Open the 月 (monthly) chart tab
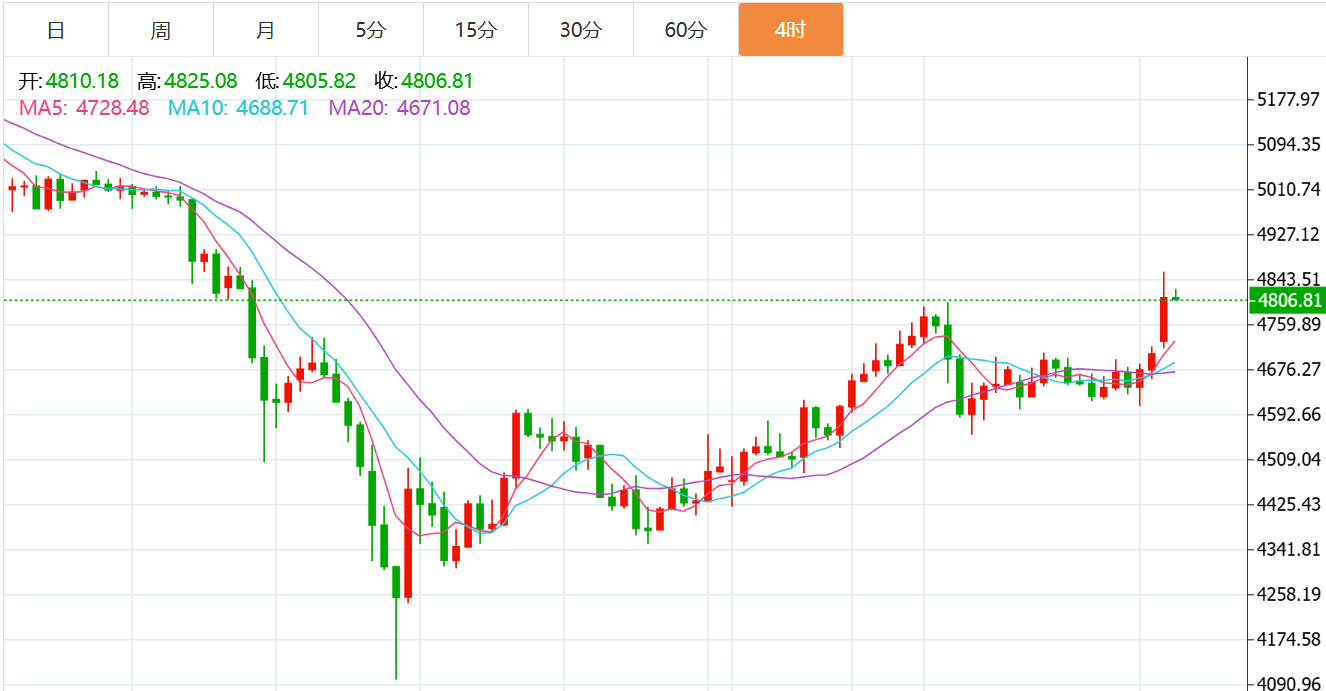The image size is (1326, 691). coord(265,30)
